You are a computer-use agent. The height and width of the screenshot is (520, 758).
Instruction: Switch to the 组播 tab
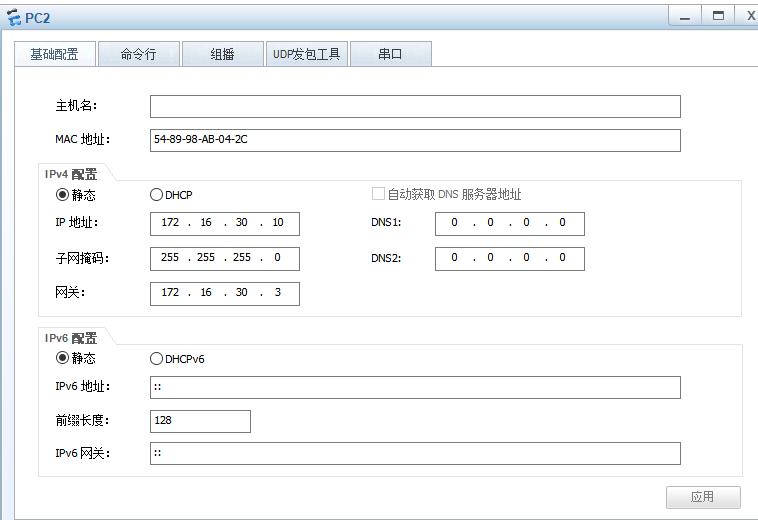tap(222, 54)
